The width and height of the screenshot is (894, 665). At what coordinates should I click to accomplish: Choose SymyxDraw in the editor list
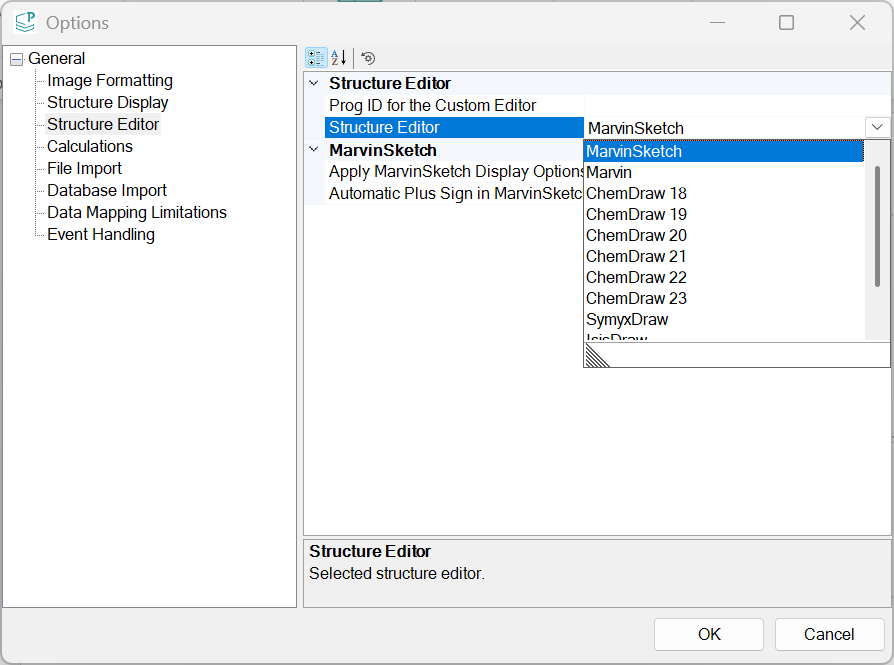627,320
